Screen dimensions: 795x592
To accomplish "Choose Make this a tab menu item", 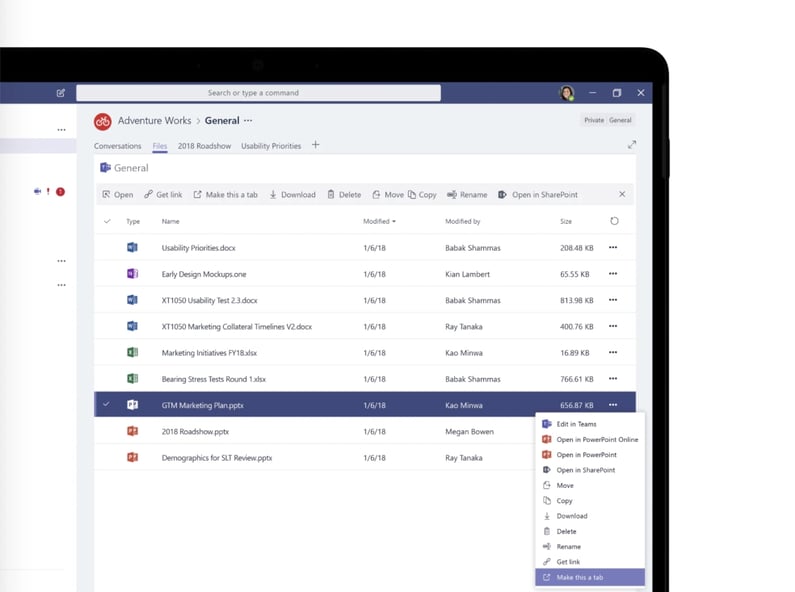I will coord(590,577).
